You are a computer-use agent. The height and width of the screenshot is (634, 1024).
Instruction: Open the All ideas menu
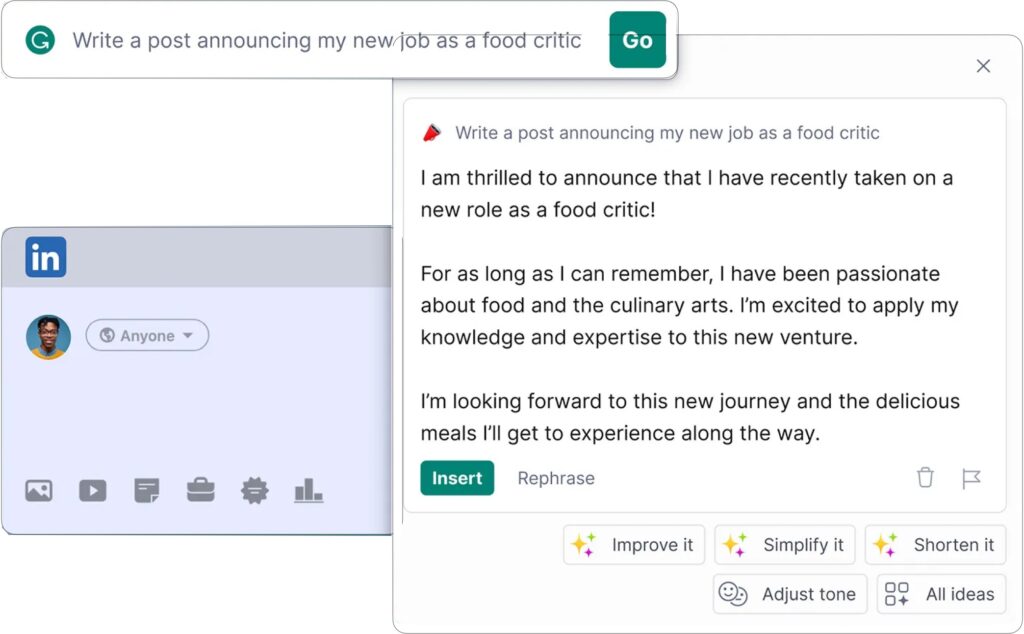tap(941, 594)
